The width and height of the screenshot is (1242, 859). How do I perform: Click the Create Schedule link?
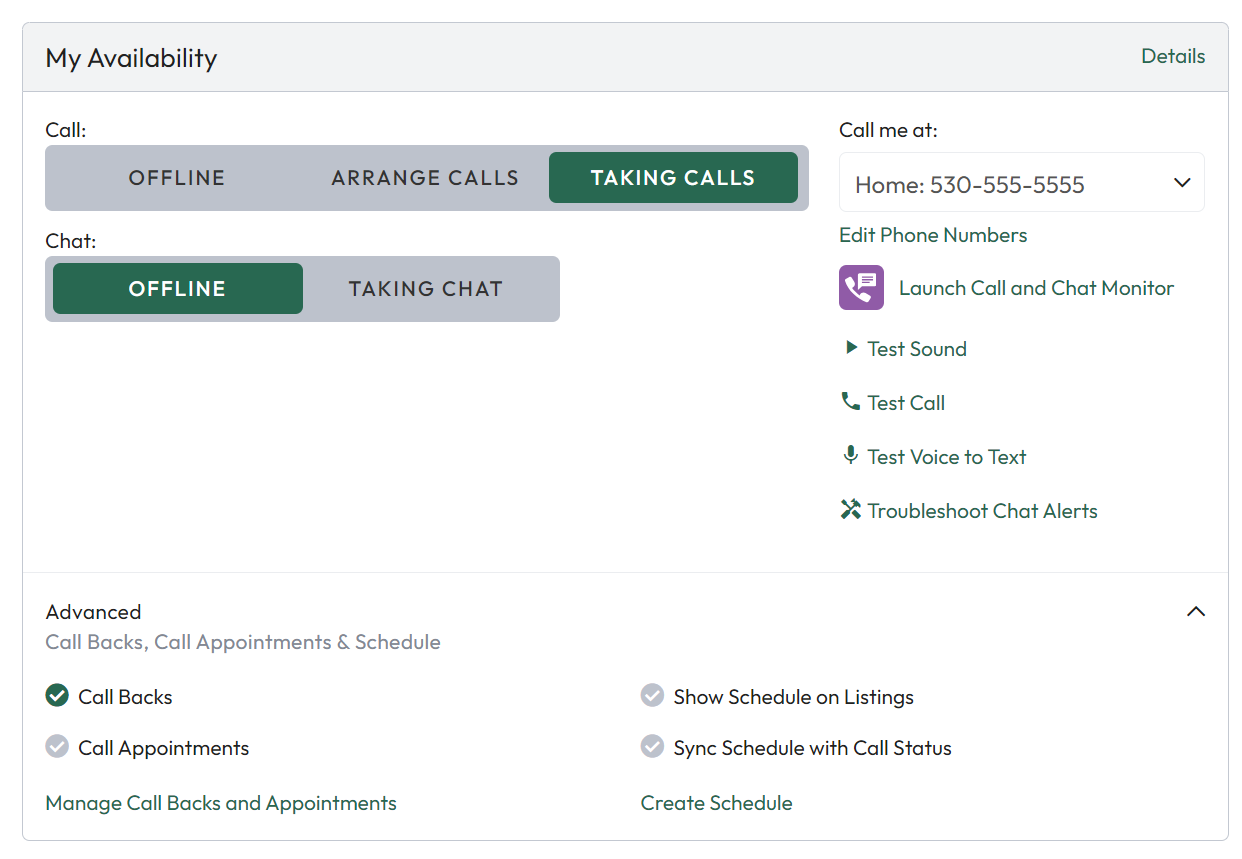716,803
